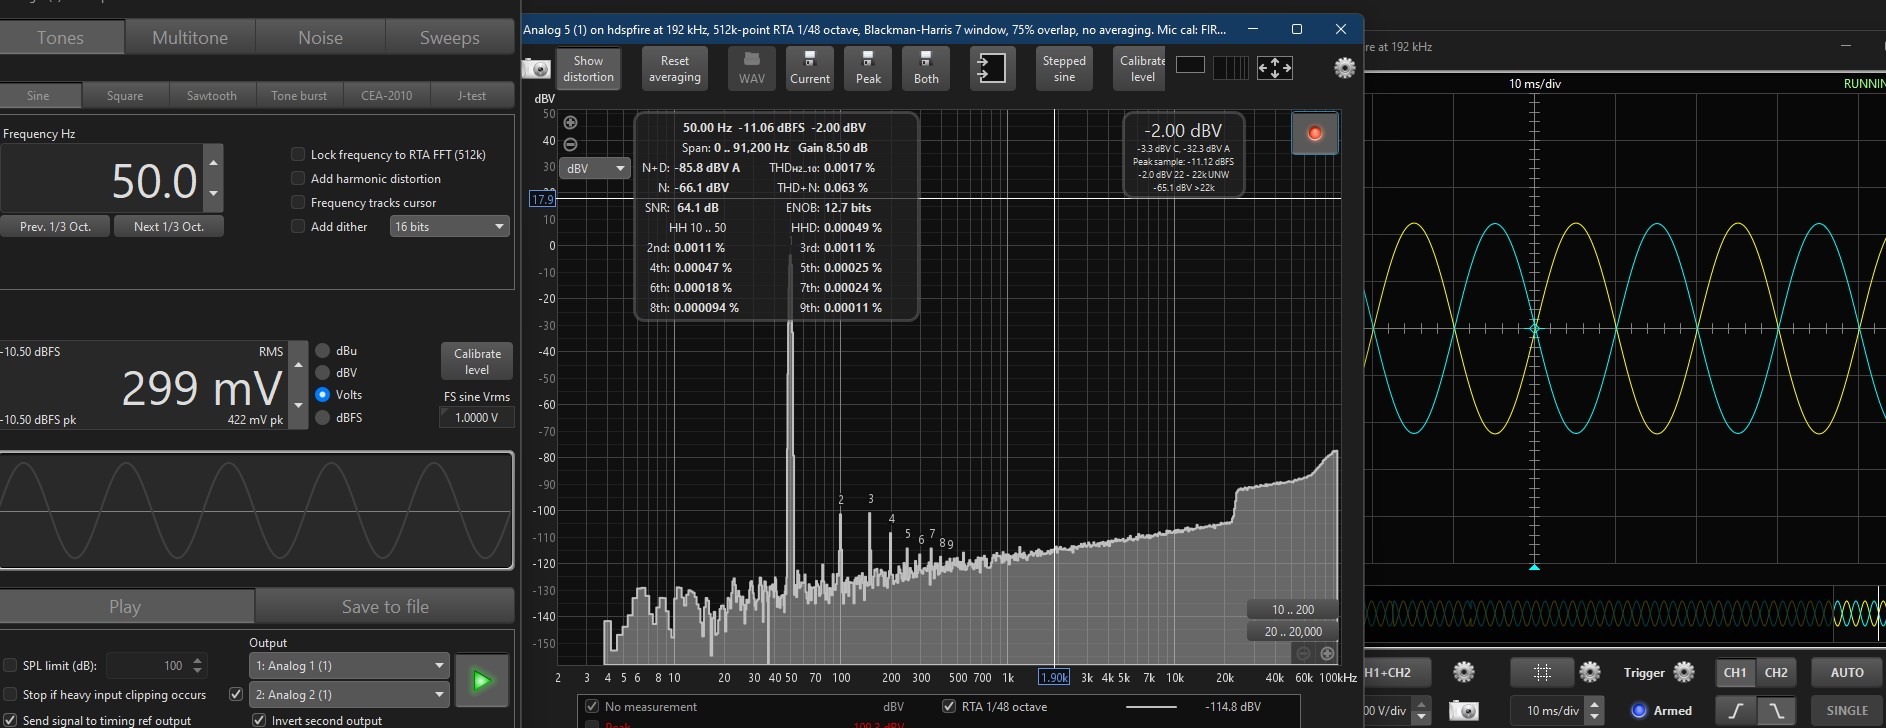Capture RTA graph with camera icon
The height and width of the screenshot is (728, 1886).
point(536,68)
